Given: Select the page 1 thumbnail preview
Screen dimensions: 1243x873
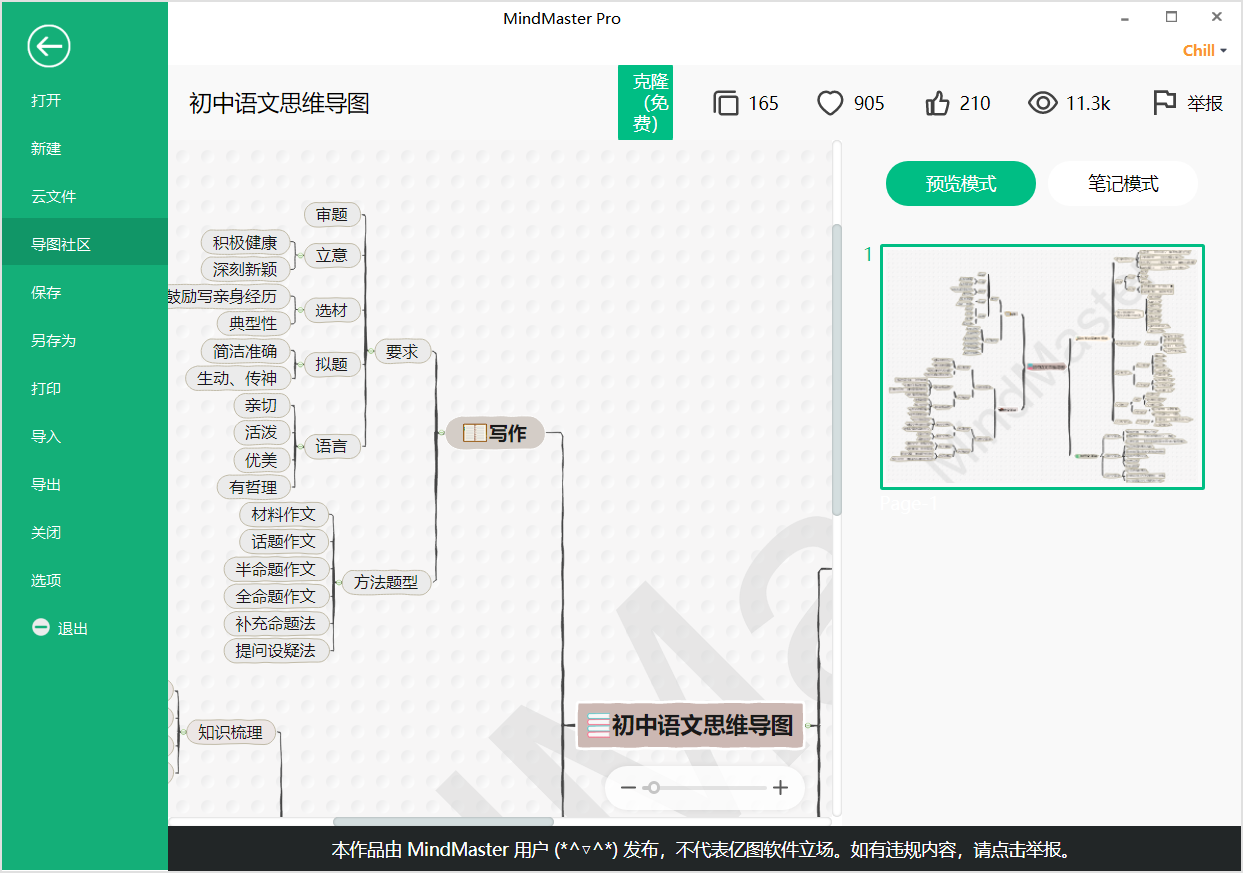Looking at the screenshot, I should coord(1042,367).
